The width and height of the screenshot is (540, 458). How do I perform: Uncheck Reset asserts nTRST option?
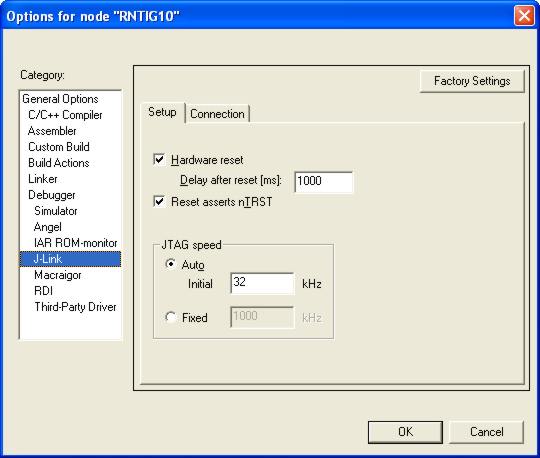[x=159, y=201]
